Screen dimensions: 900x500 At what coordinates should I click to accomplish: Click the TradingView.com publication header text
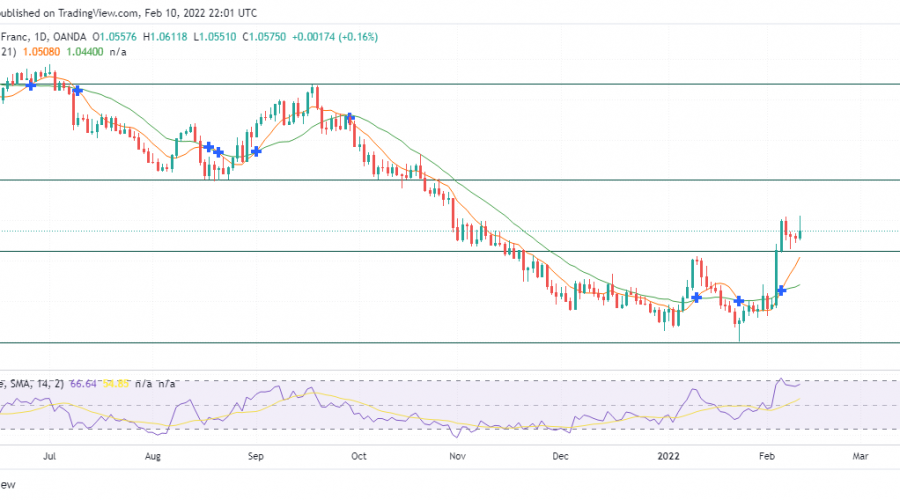129,13
